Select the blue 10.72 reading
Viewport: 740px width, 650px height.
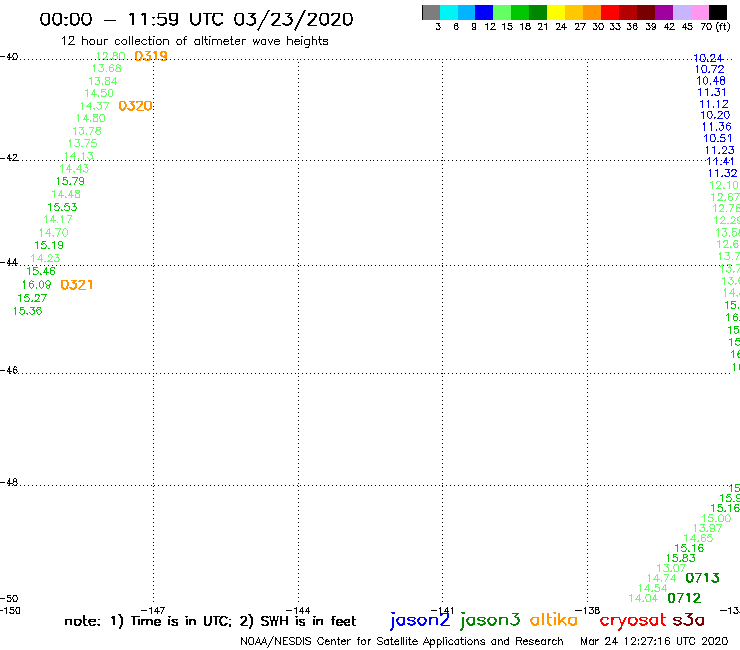709,69
